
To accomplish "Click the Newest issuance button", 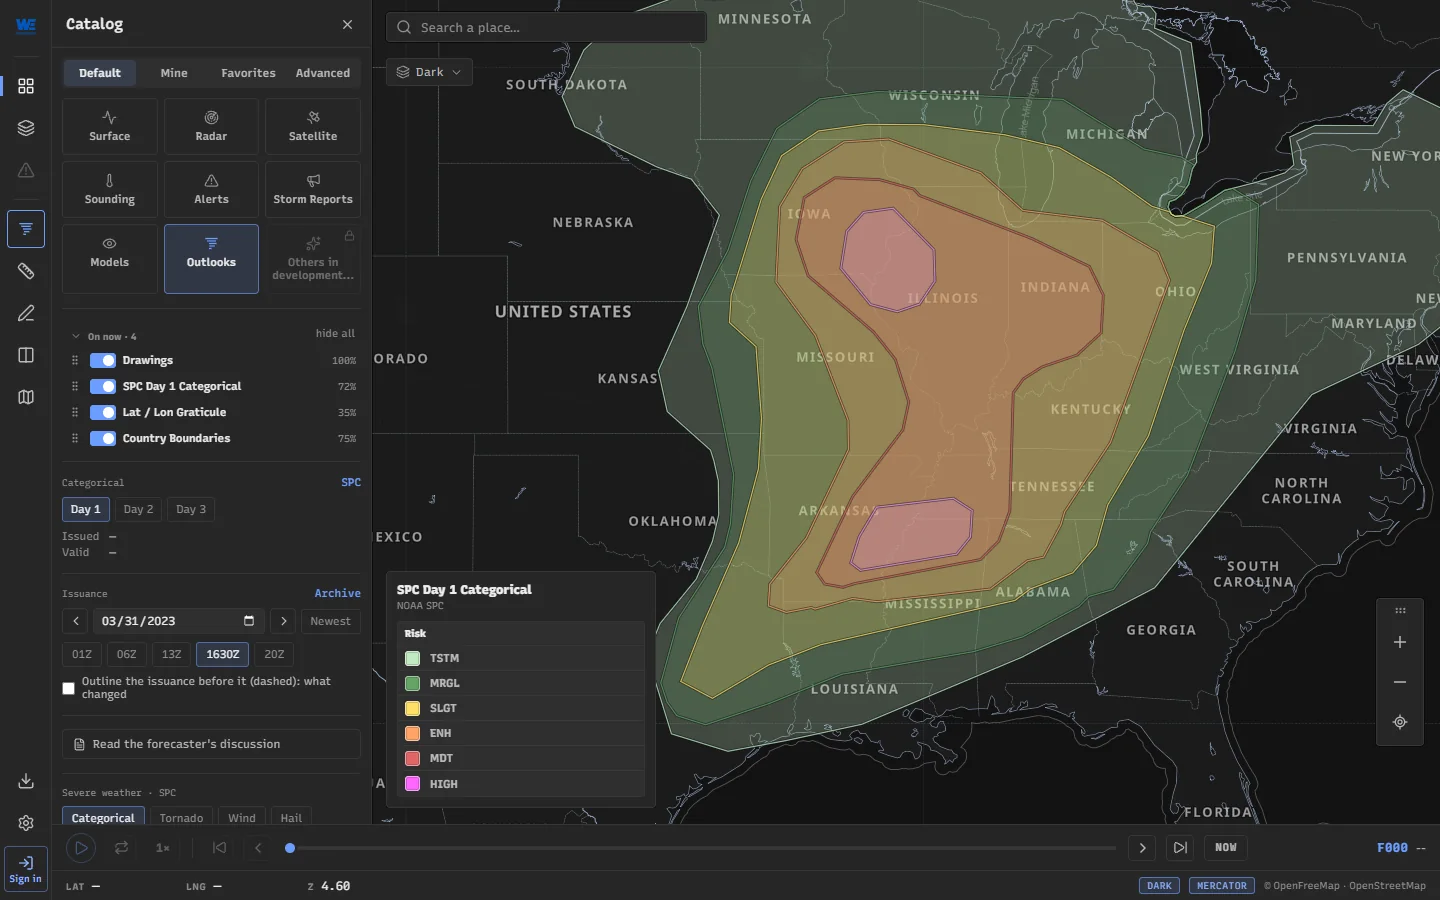I will (x=331, y=621).
